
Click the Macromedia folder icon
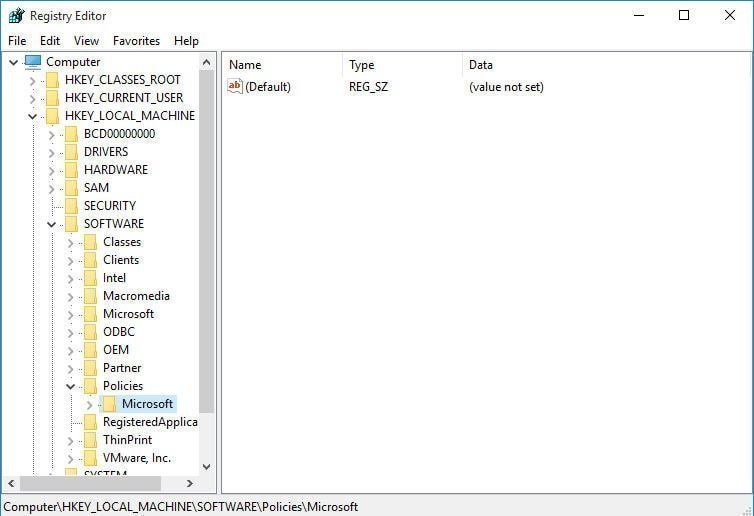(90, 296)
